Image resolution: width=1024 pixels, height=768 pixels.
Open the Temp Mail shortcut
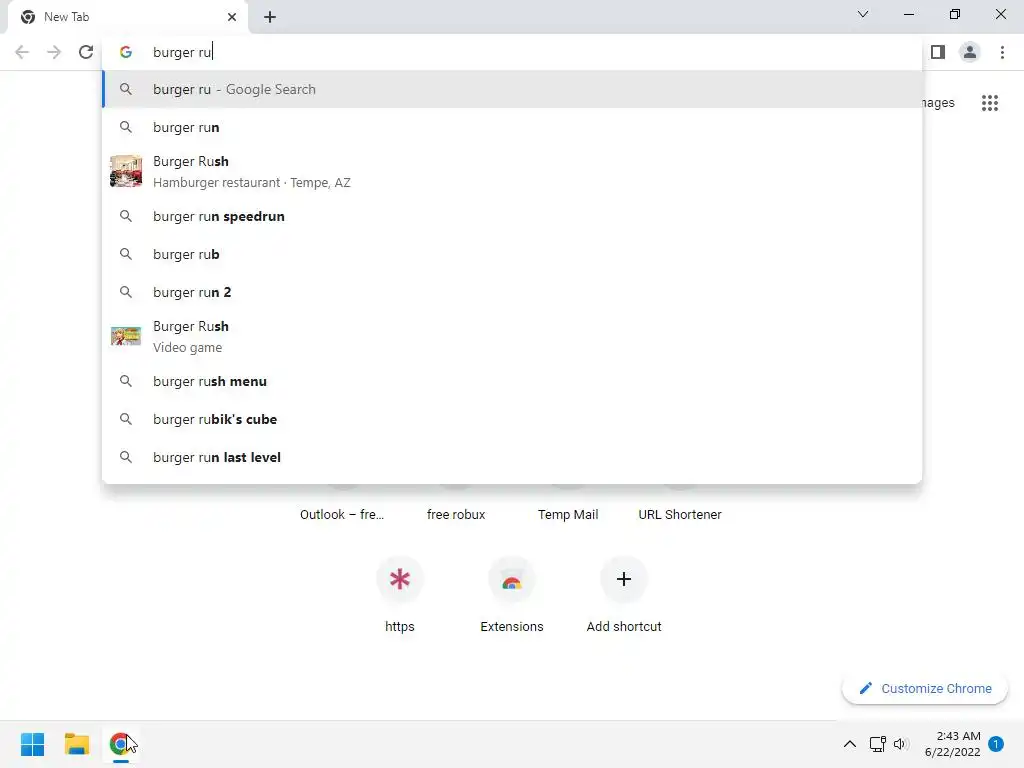tap(568, 515)
